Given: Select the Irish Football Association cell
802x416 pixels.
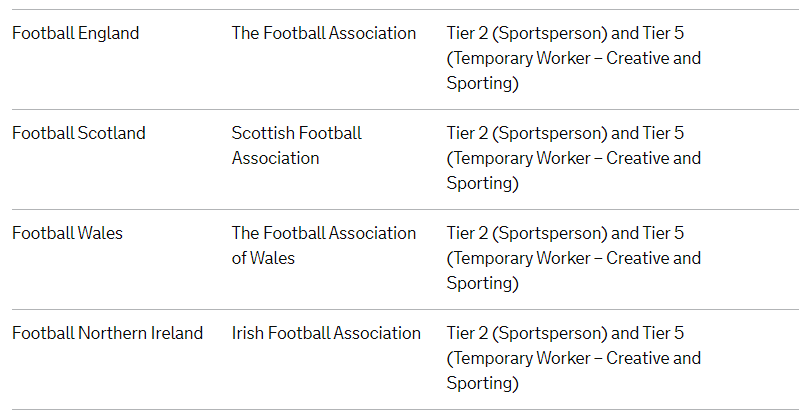Looking at the screenshot, I should click(326, 333).
